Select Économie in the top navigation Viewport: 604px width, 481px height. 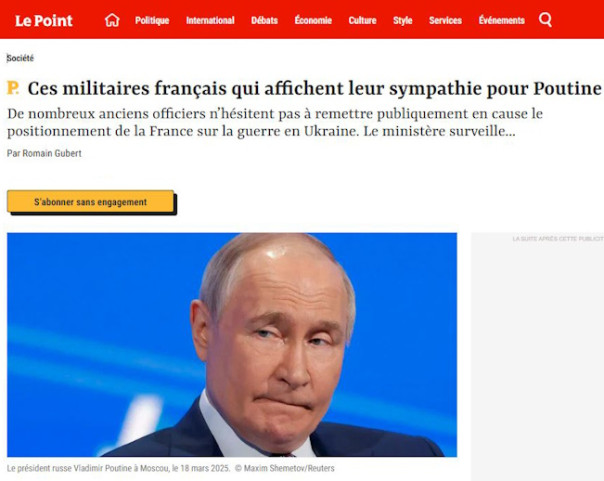pos(313,20)
